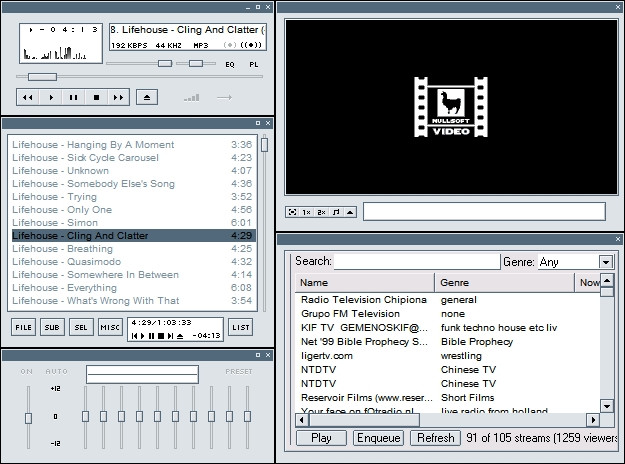Click the playlist mini next-track icon
This screenshot has width=625, height=464.
pos(170,336)
